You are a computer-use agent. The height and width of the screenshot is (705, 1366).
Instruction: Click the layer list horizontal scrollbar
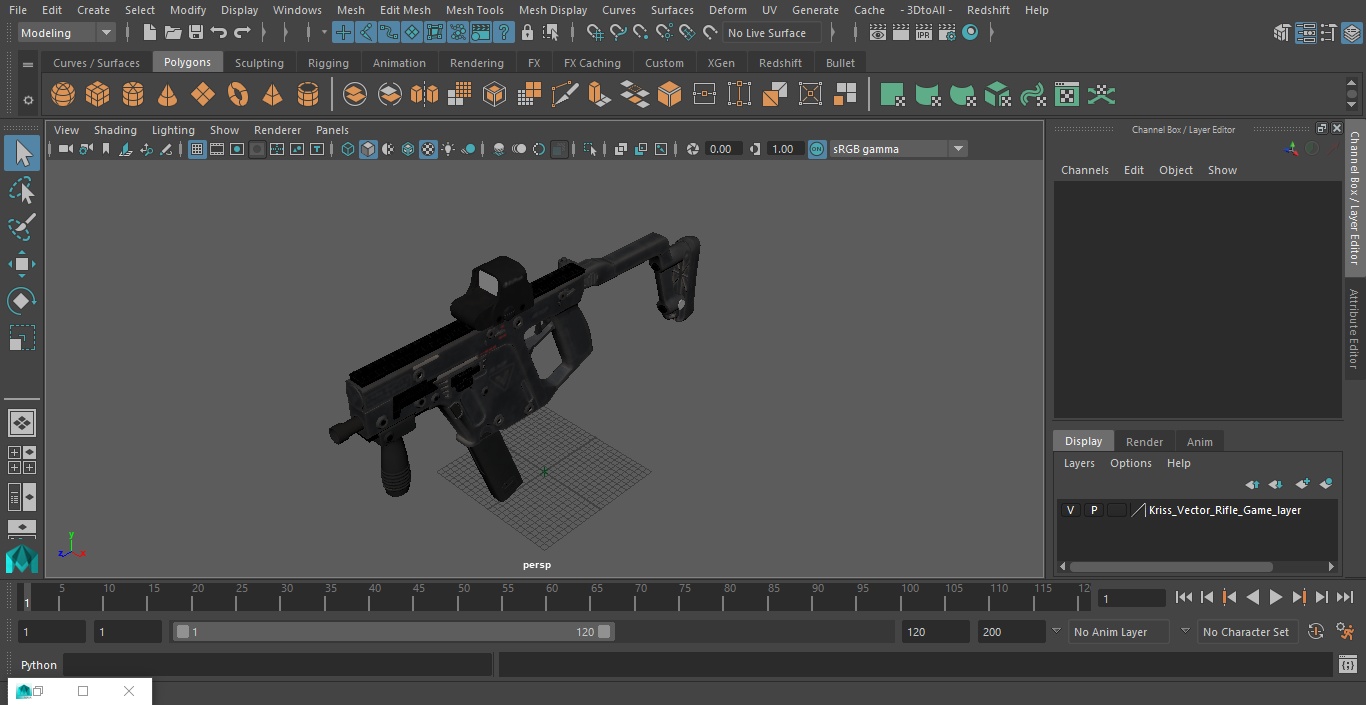[x=1172, y=566]
